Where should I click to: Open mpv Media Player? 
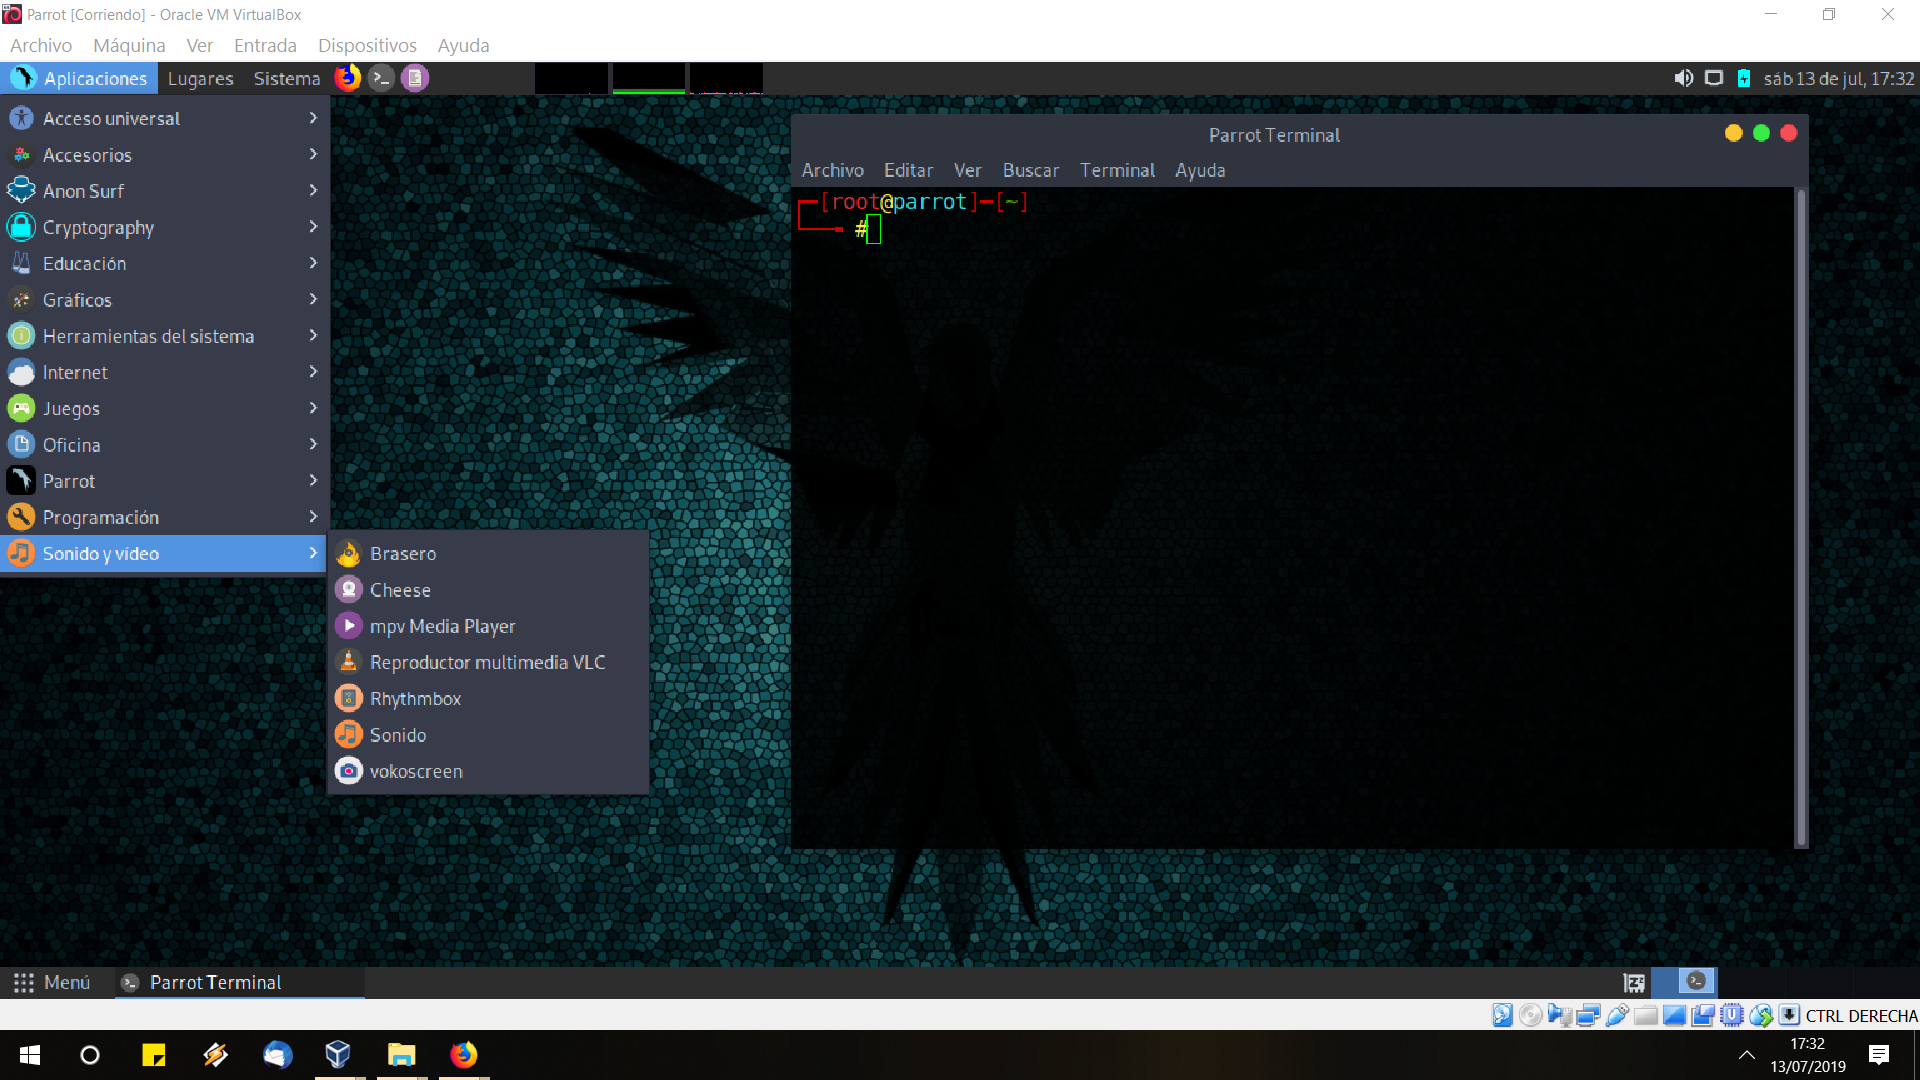coord(489,626)
